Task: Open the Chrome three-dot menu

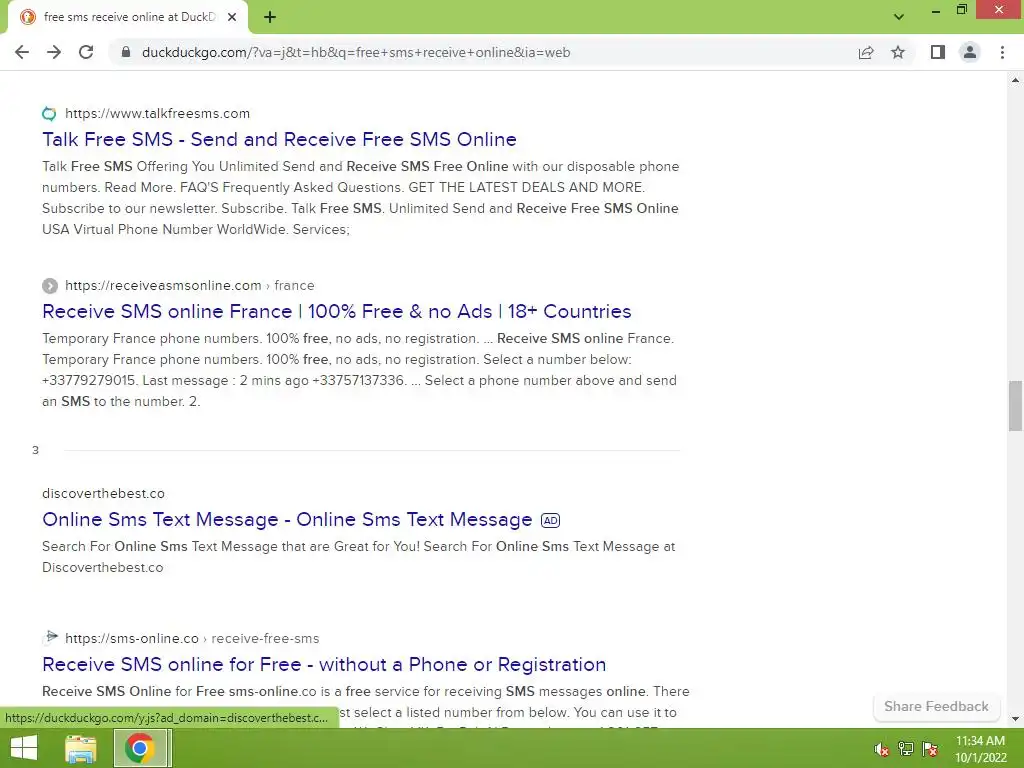Action: (1002, 52)
